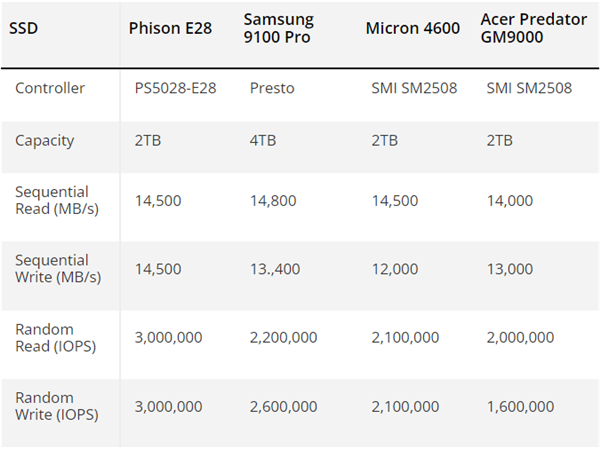Screen dimensions: 600x449
Task: Click the PS5028-E28 controller cell
Action: pos(174,88)
